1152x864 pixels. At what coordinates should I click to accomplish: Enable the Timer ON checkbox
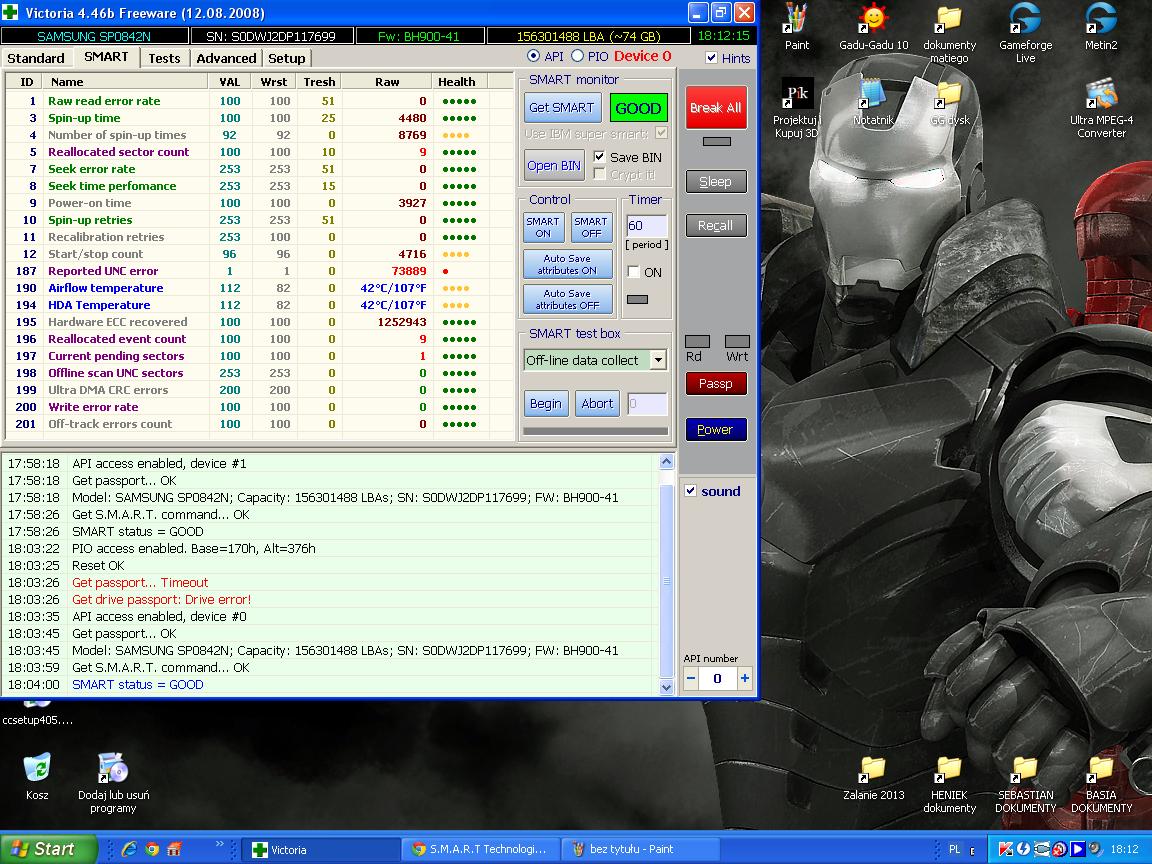[633, 272]
